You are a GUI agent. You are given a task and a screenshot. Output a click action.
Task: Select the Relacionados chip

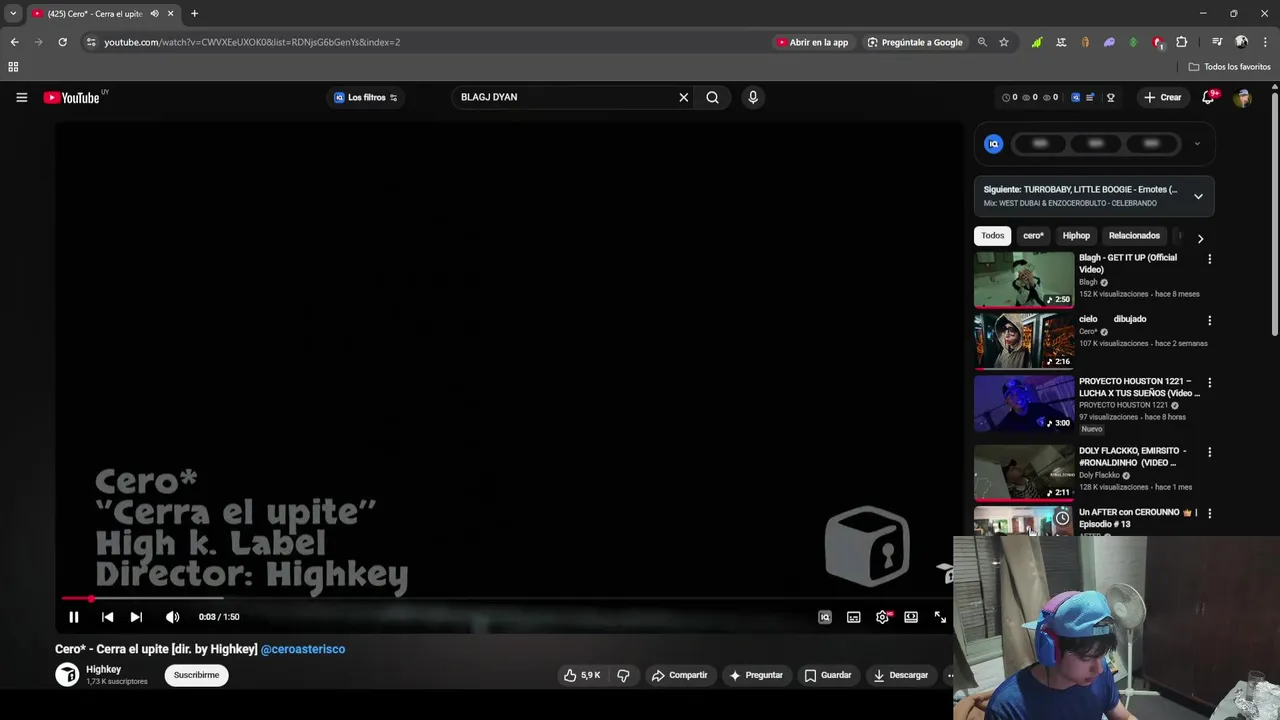[x=1134, y=236]
